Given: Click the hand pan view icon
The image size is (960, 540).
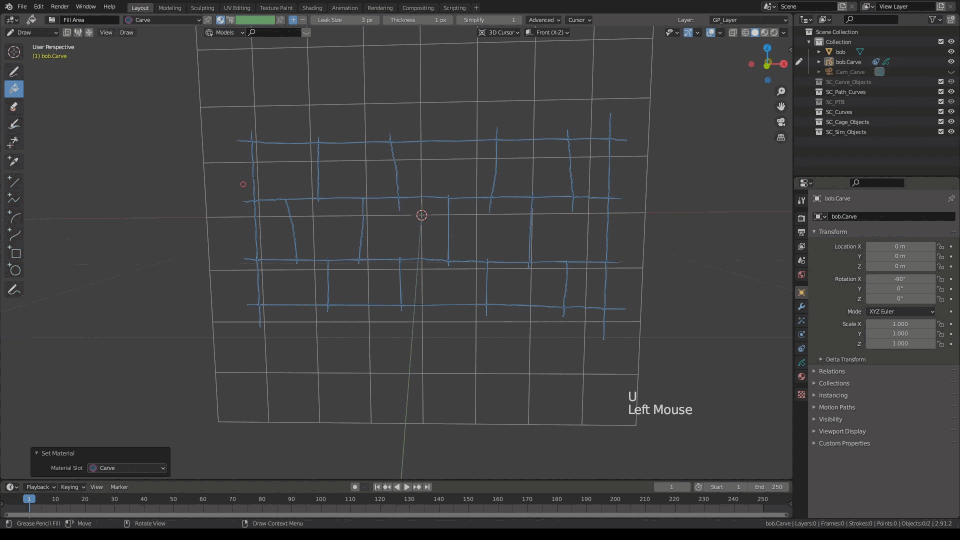Looking at the screenshot, I should [781, 106].
